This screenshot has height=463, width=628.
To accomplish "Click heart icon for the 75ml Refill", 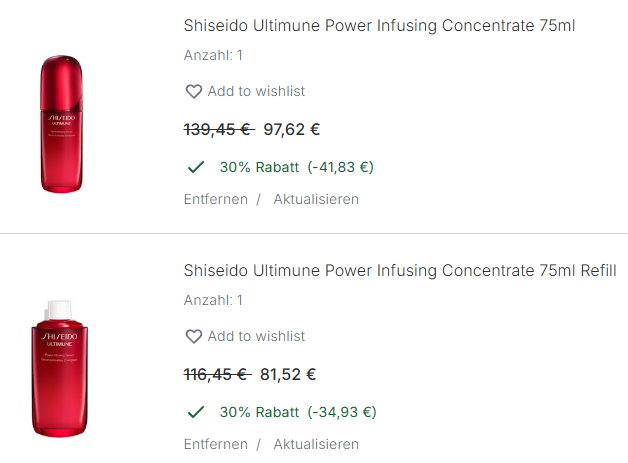I will coord(194,336).
